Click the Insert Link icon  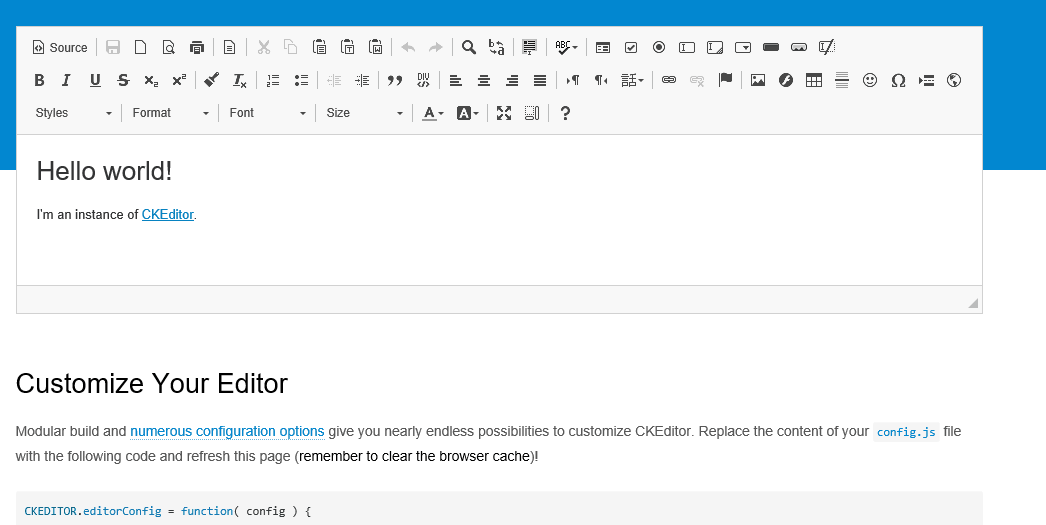[669, 81]
